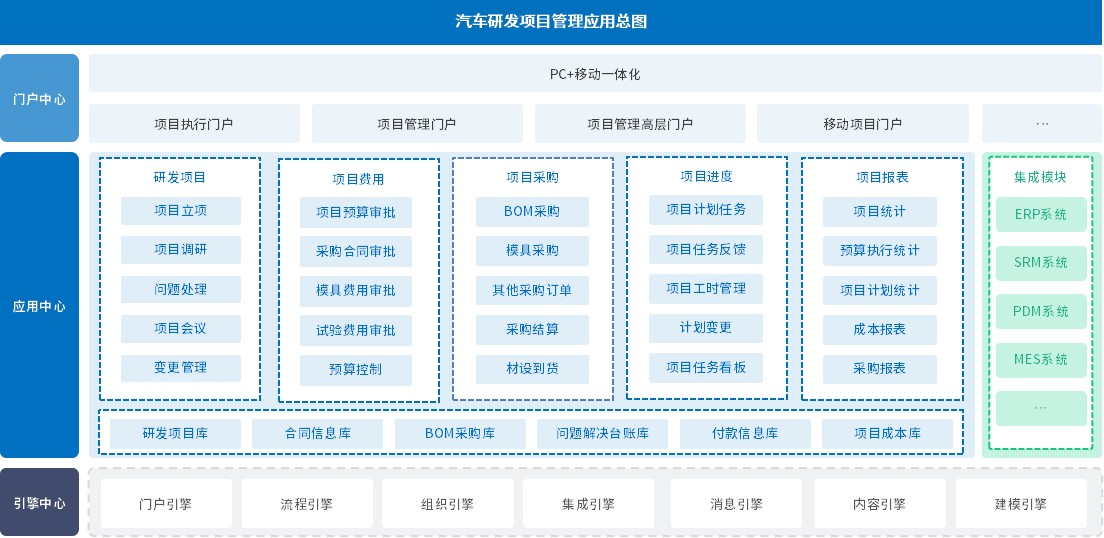Select ERP系统 integration

[x=1041, y=215]
